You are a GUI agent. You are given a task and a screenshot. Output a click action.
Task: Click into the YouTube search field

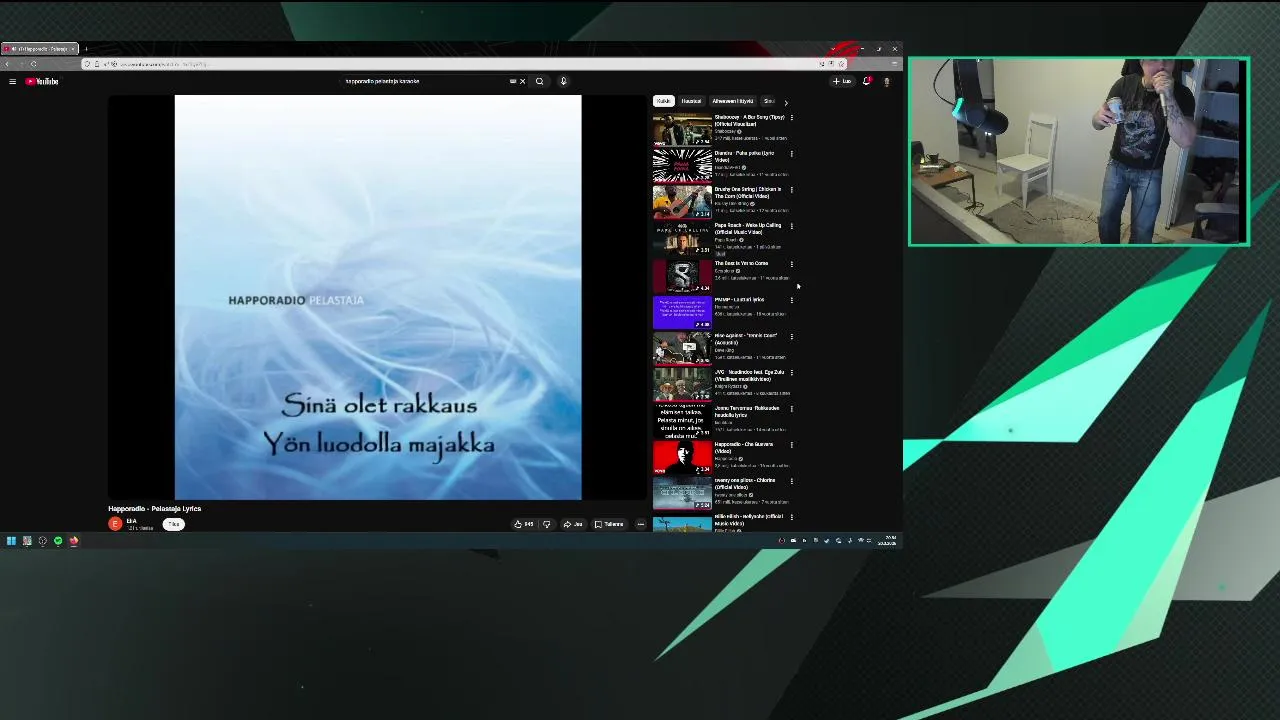[x=425, y=81]
